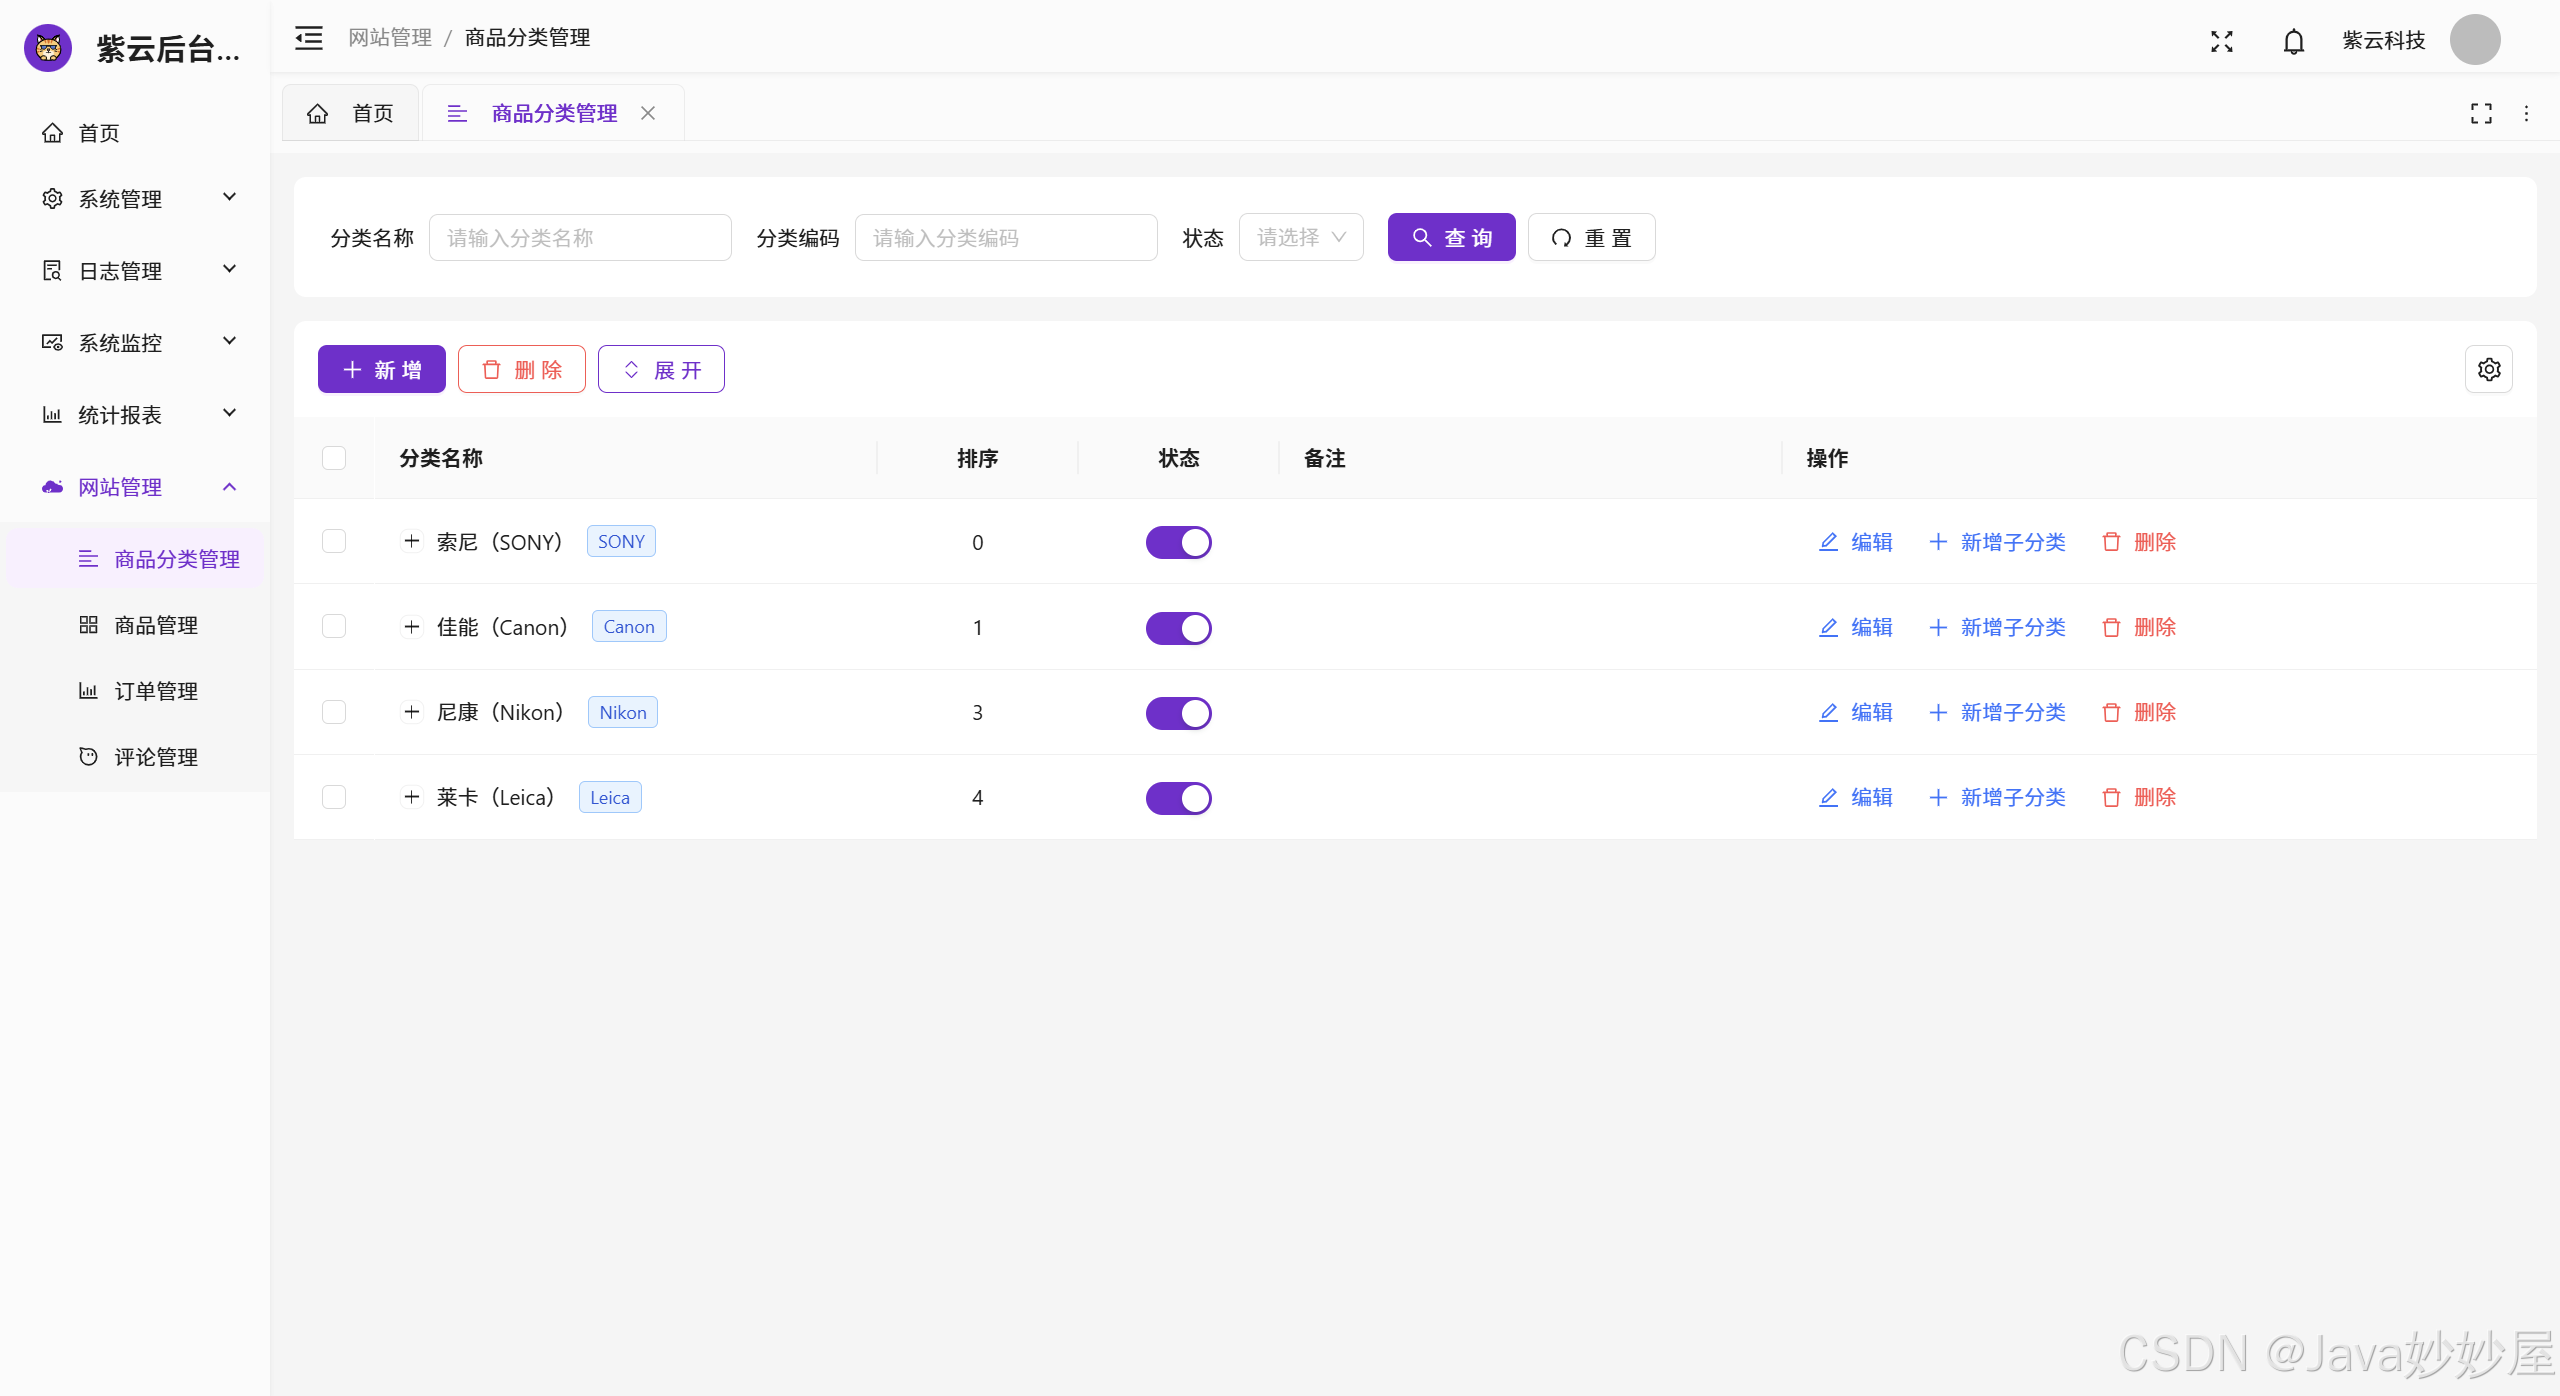2560x1396 pixels.
Task: Open tab options three-dot menu
Action: 2526,114
